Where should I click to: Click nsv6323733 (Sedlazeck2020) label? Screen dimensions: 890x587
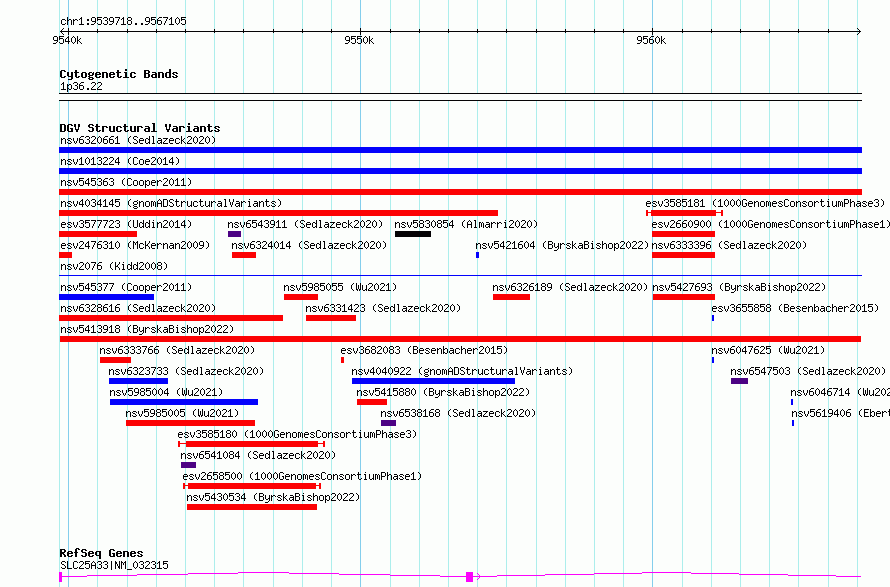(x=186, y=371)
